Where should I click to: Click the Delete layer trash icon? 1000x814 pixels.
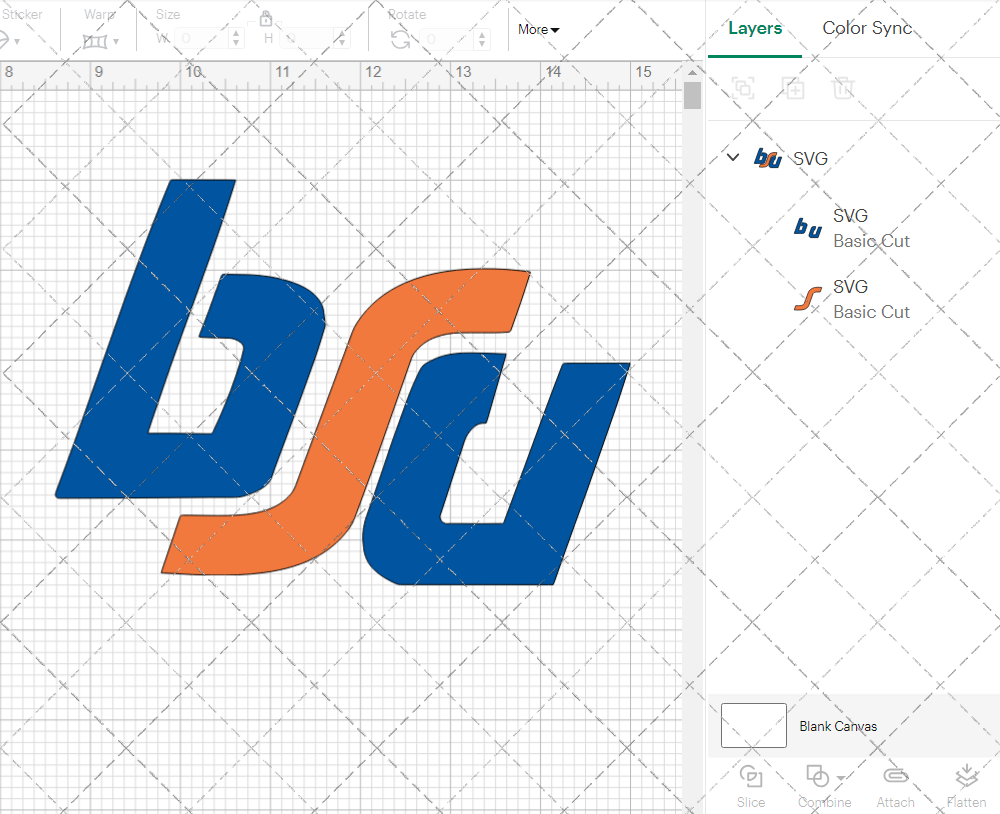[x=844, y=88]
